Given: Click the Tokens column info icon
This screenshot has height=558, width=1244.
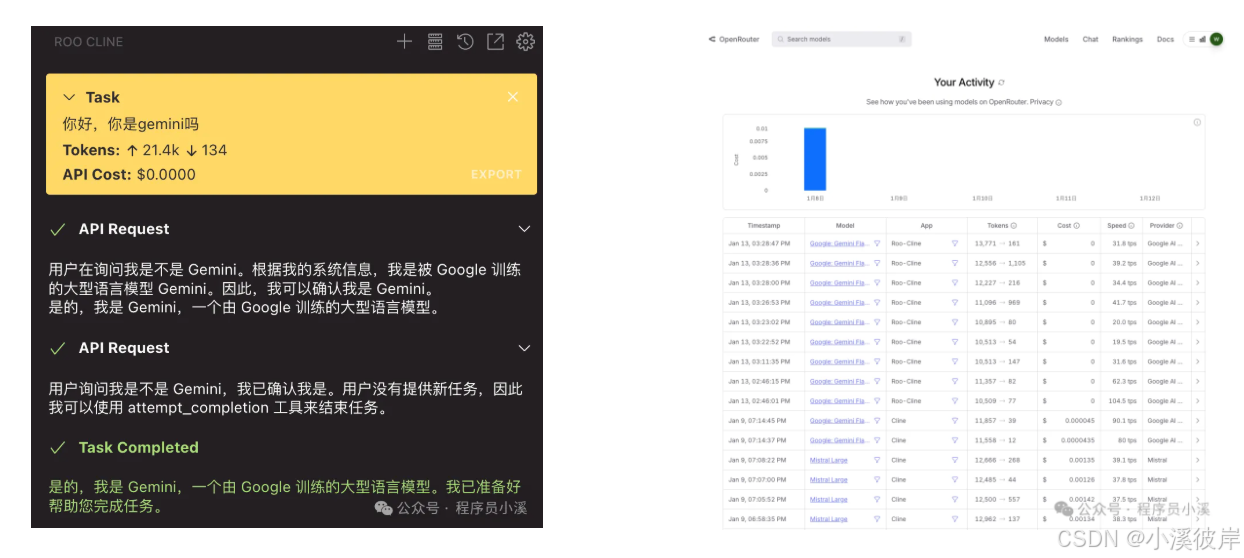Looking at the screenshot, I should pyautogui.click(x=1014, y=226).
